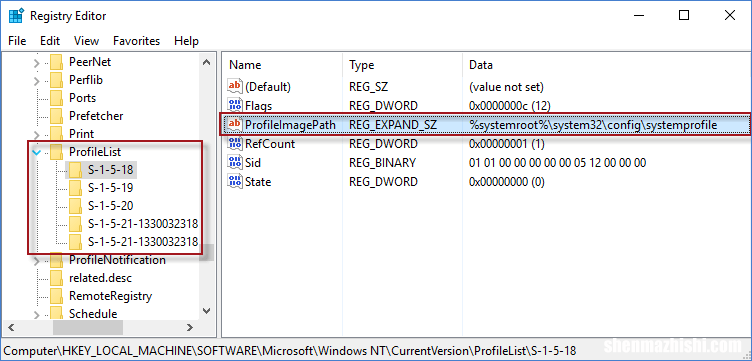Close the Registry Editor window
Image resolution: width=752 pixels, height=361 pixels.
(x=730, y=15)
